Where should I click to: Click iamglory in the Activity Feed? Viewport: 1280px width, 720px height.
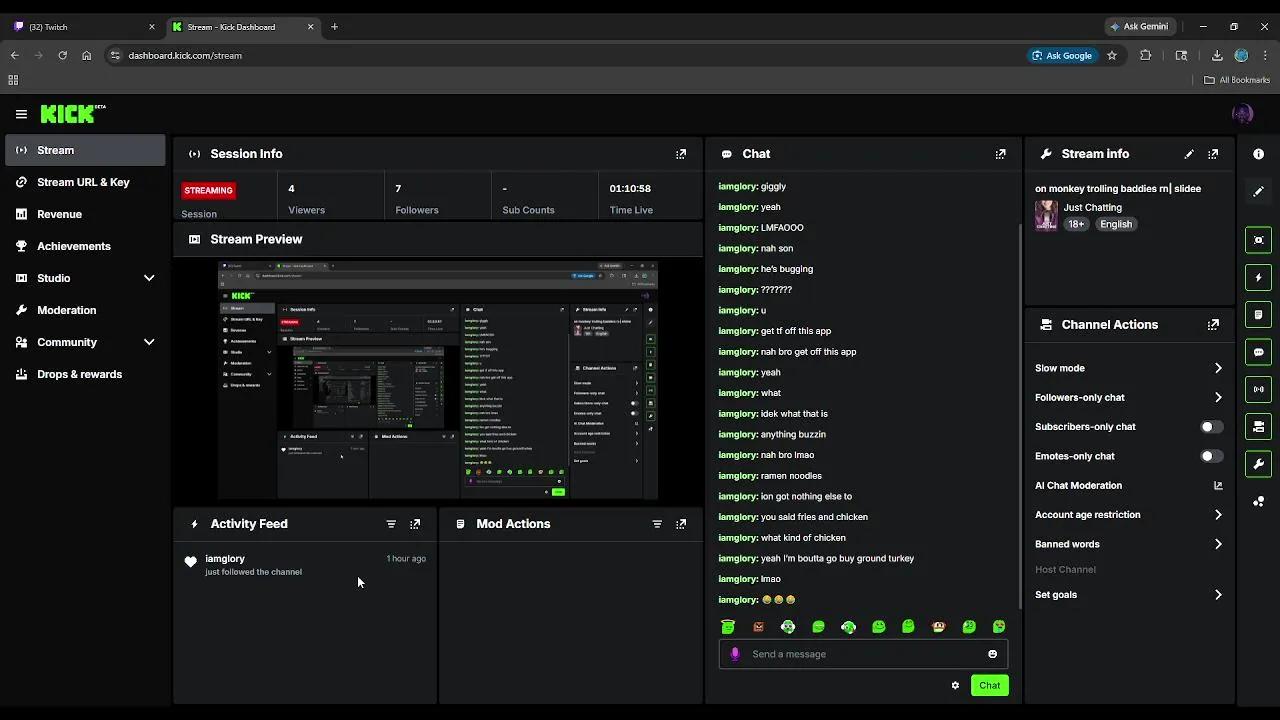point(225,559)
